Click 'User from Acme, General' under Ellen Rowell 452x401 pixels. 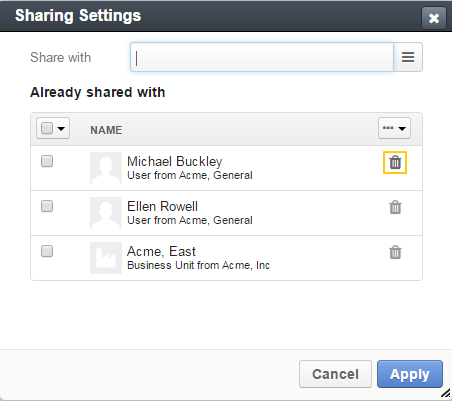(190, 220)
